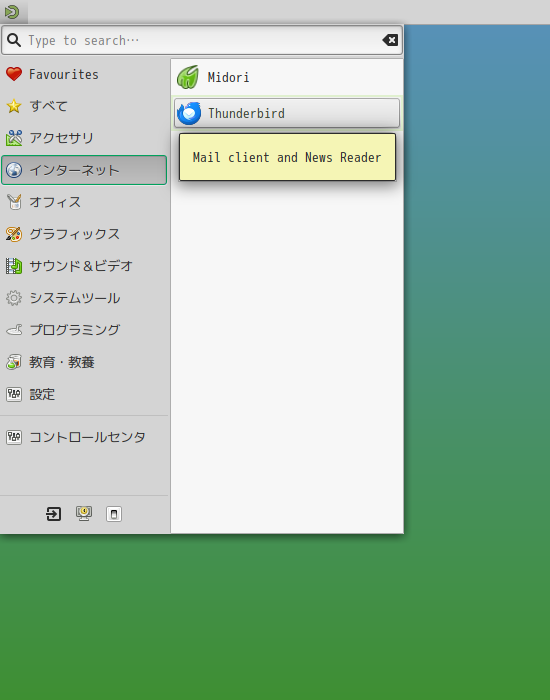Click the shutdown power icon
Image resolution: width=550 pixels, height=700 pixels.
coord(114,514)
